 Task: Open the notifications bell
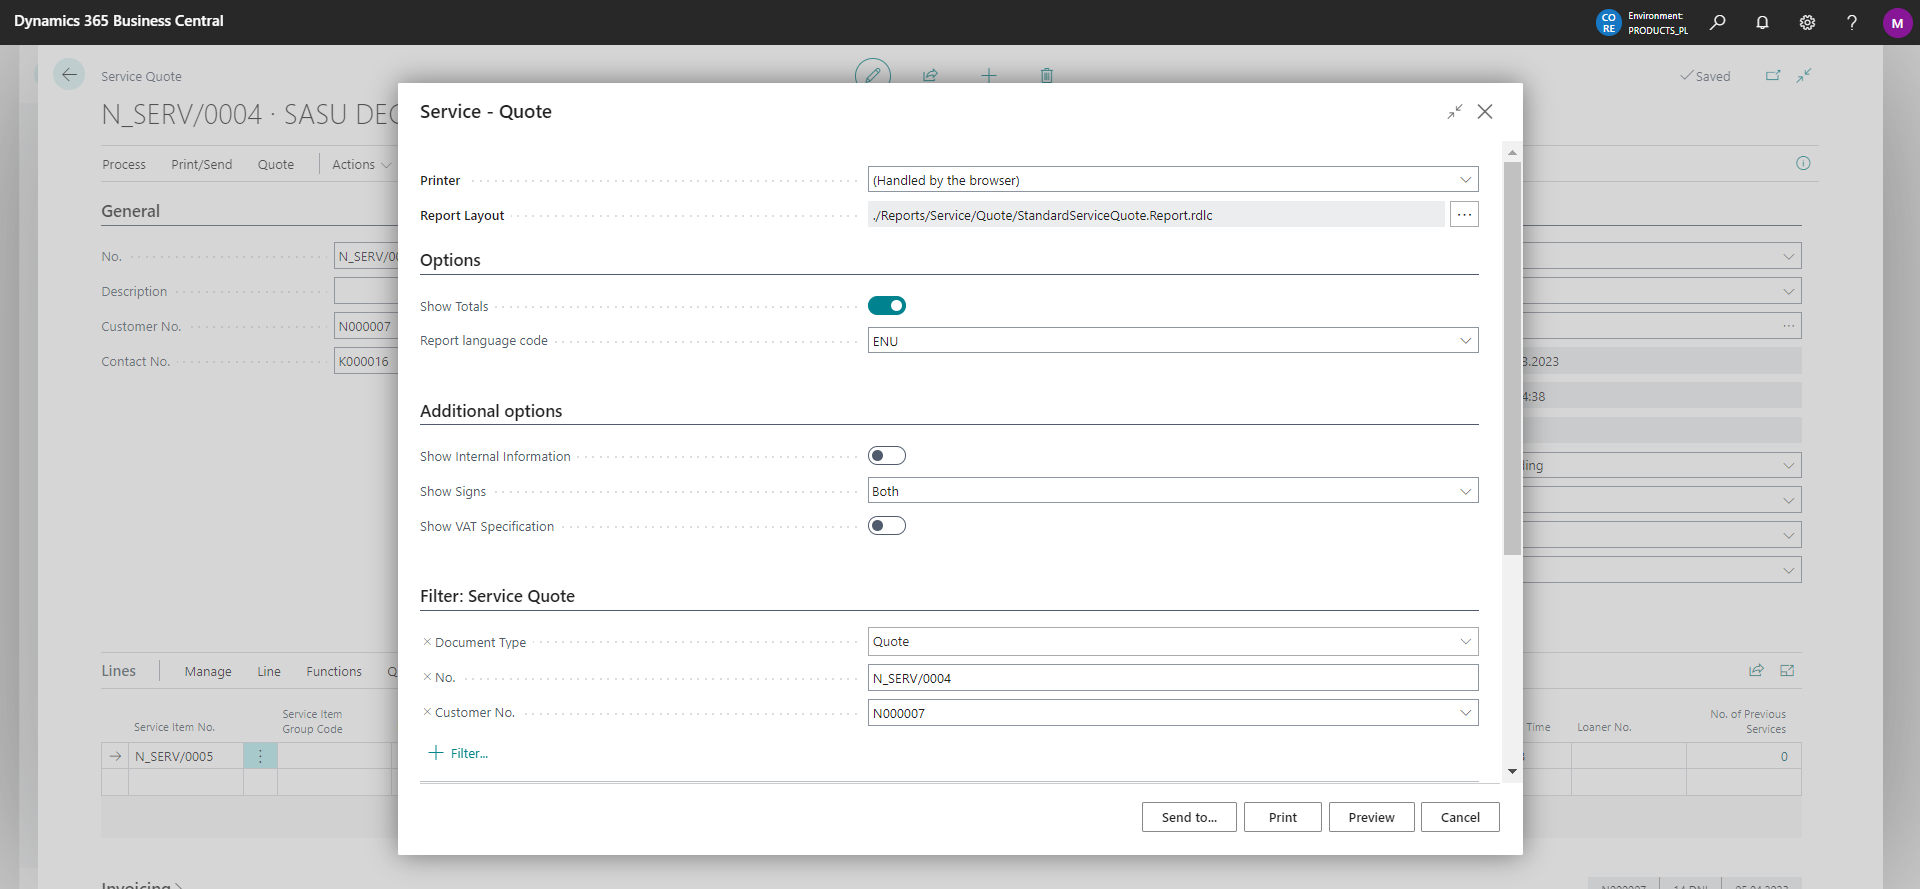1762,22
